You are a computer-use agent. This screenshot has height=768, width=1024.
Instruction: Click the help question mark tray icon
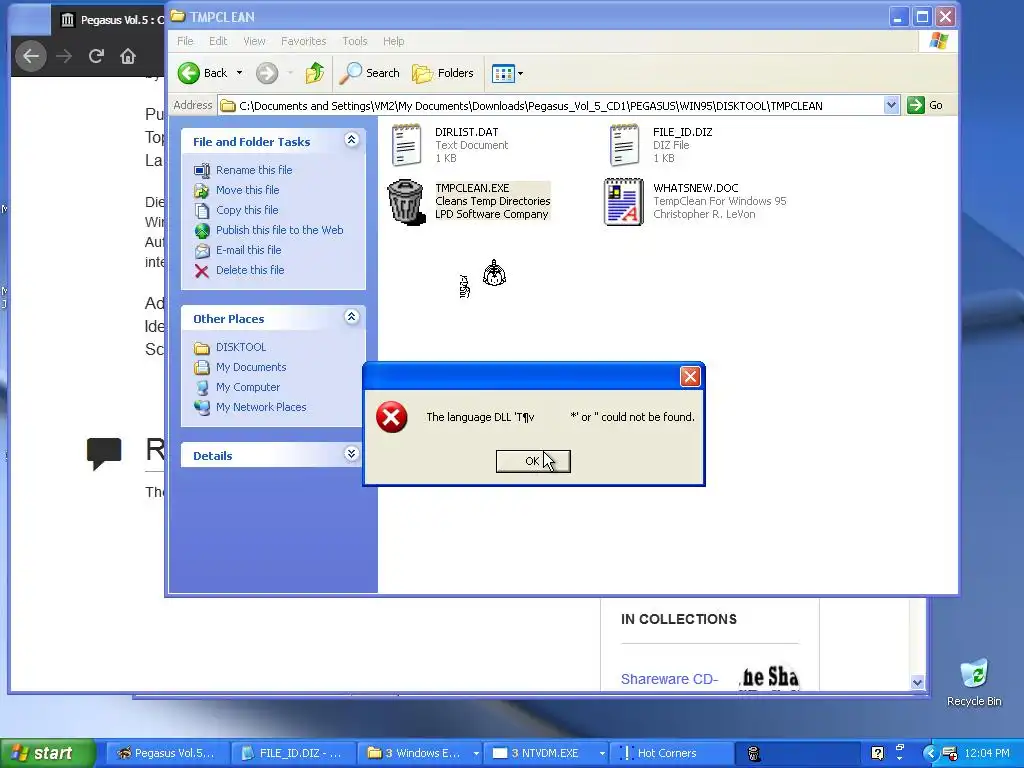pos(878,753)
